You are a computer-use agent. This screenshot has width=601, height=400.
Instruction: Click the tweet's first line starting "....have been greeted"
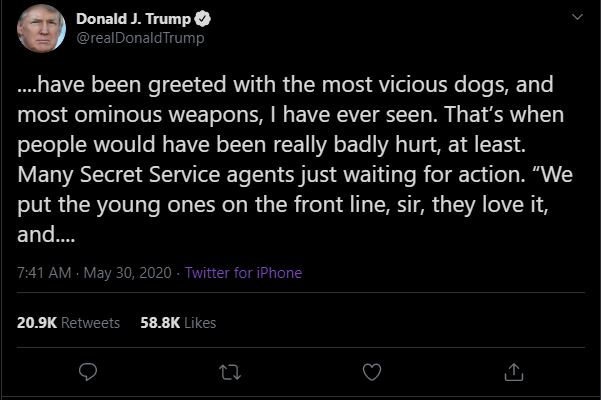point(285,85)
